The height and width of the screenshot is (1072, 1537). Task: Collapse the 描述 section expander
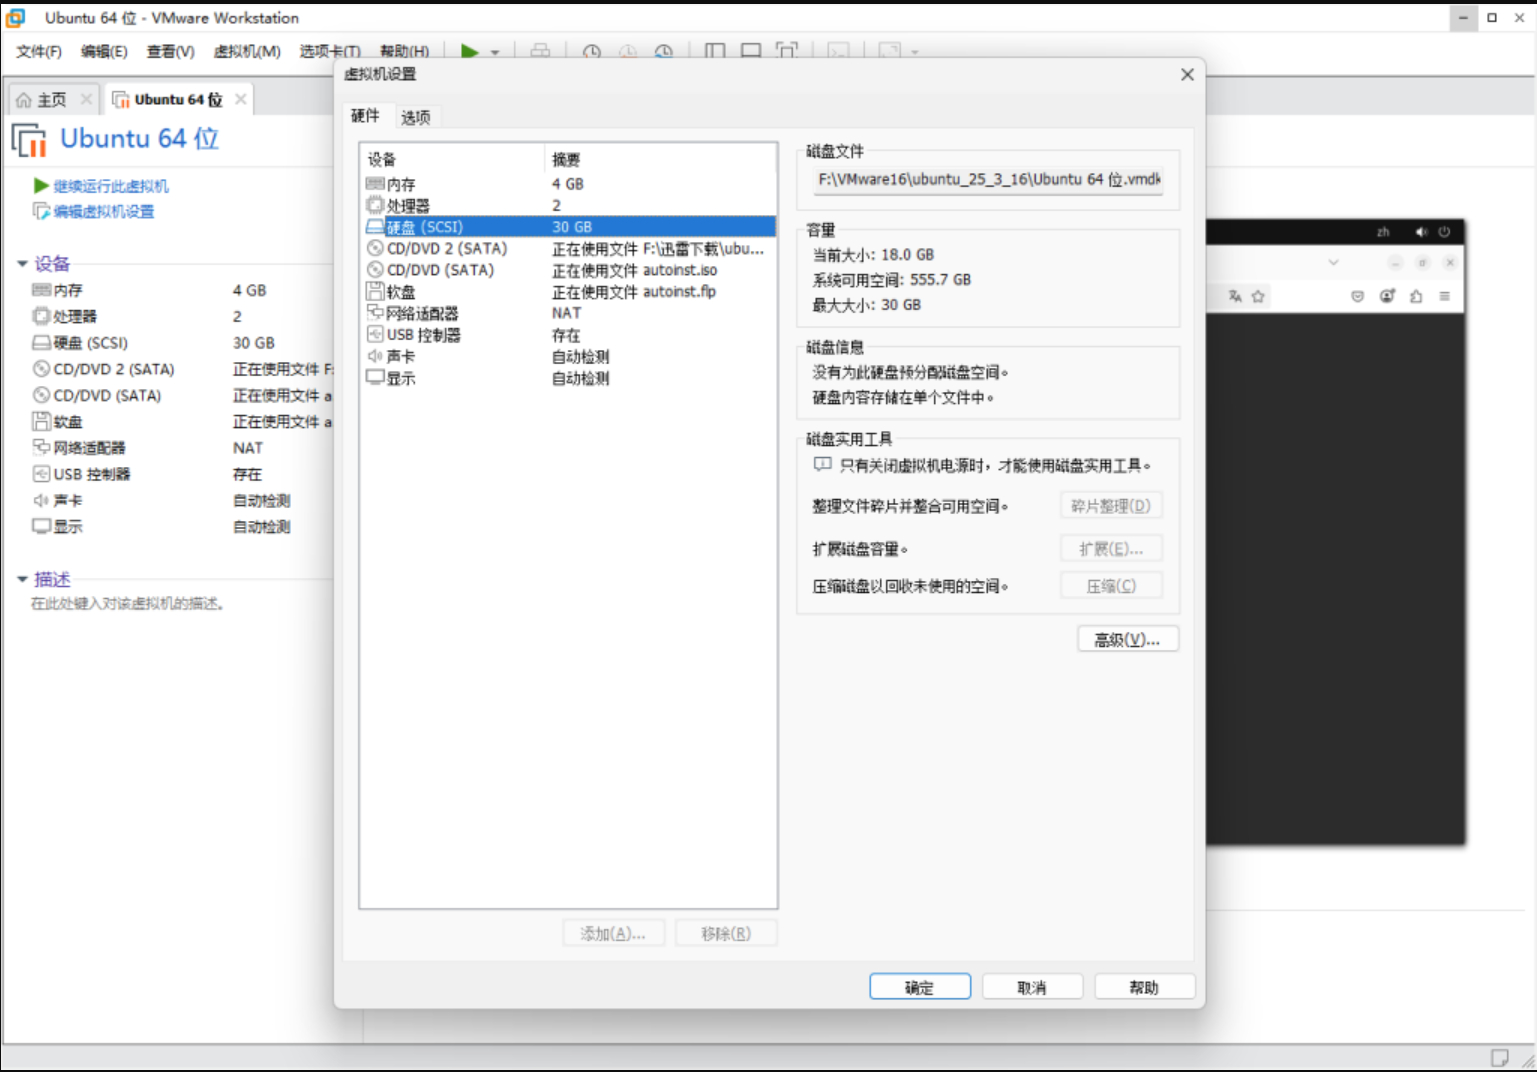click(x=22, y=579)
